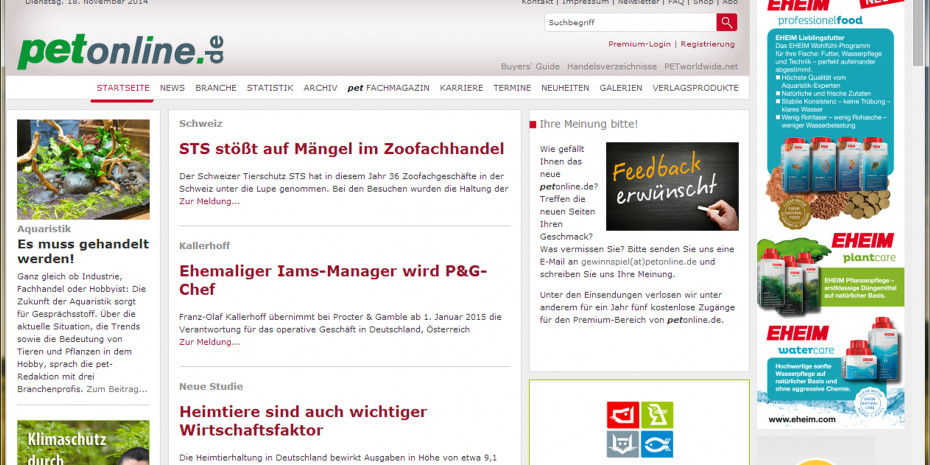Open headline Ehemaliger Iams-Manager wird P&G-Chef

tap(333, 280)
